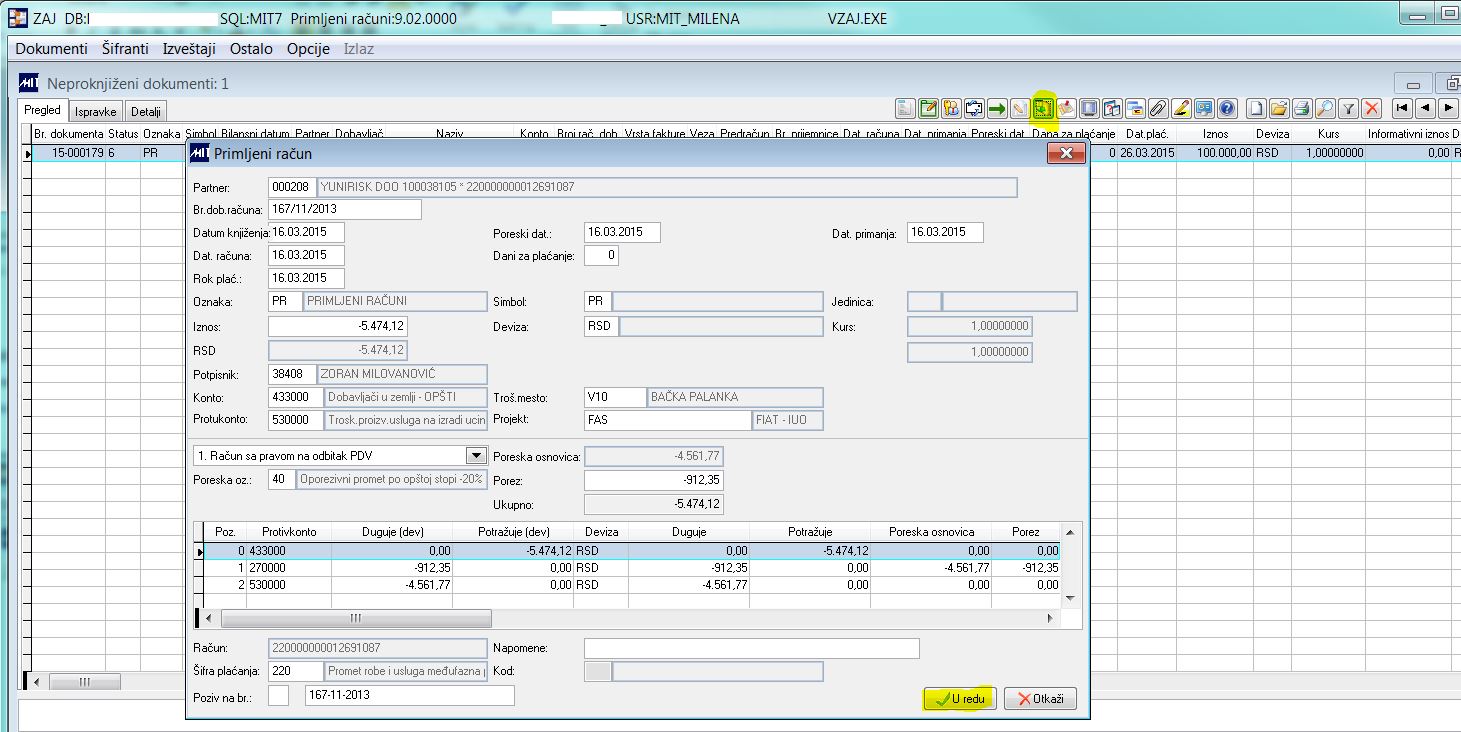The image size is (1461, 732).
Task: Click the Šifra plaćanja field 220
Action: (296, 671)
